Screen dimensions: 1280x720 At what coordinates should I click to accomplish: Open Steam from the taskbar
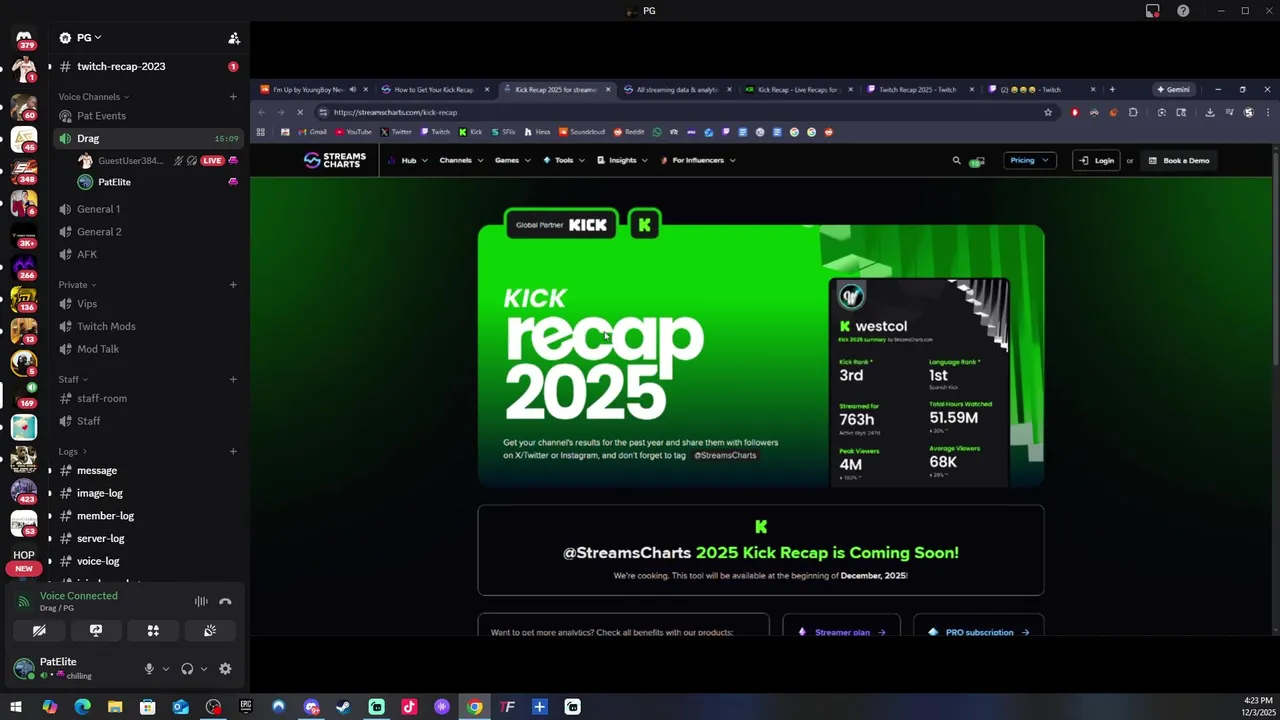click(x=343, y=707)
